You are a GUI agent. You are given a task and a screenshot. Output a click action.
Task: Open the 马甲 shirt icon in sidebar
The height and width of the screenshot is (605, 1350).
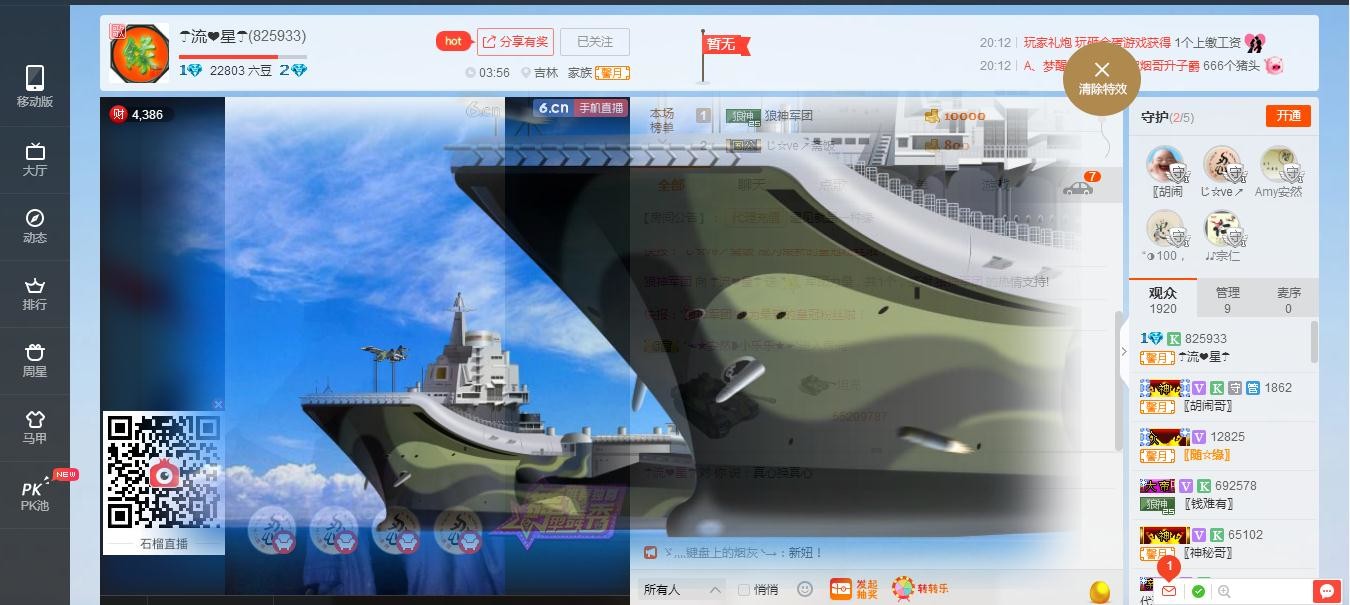click(34, 427)
